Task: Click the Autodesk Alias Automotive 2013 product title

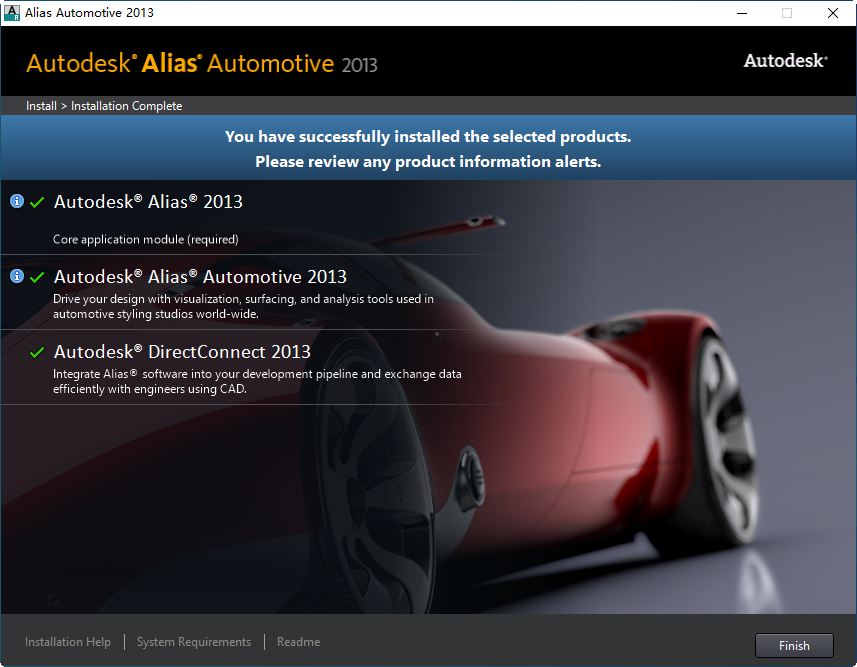Action: tap(200, 277)
